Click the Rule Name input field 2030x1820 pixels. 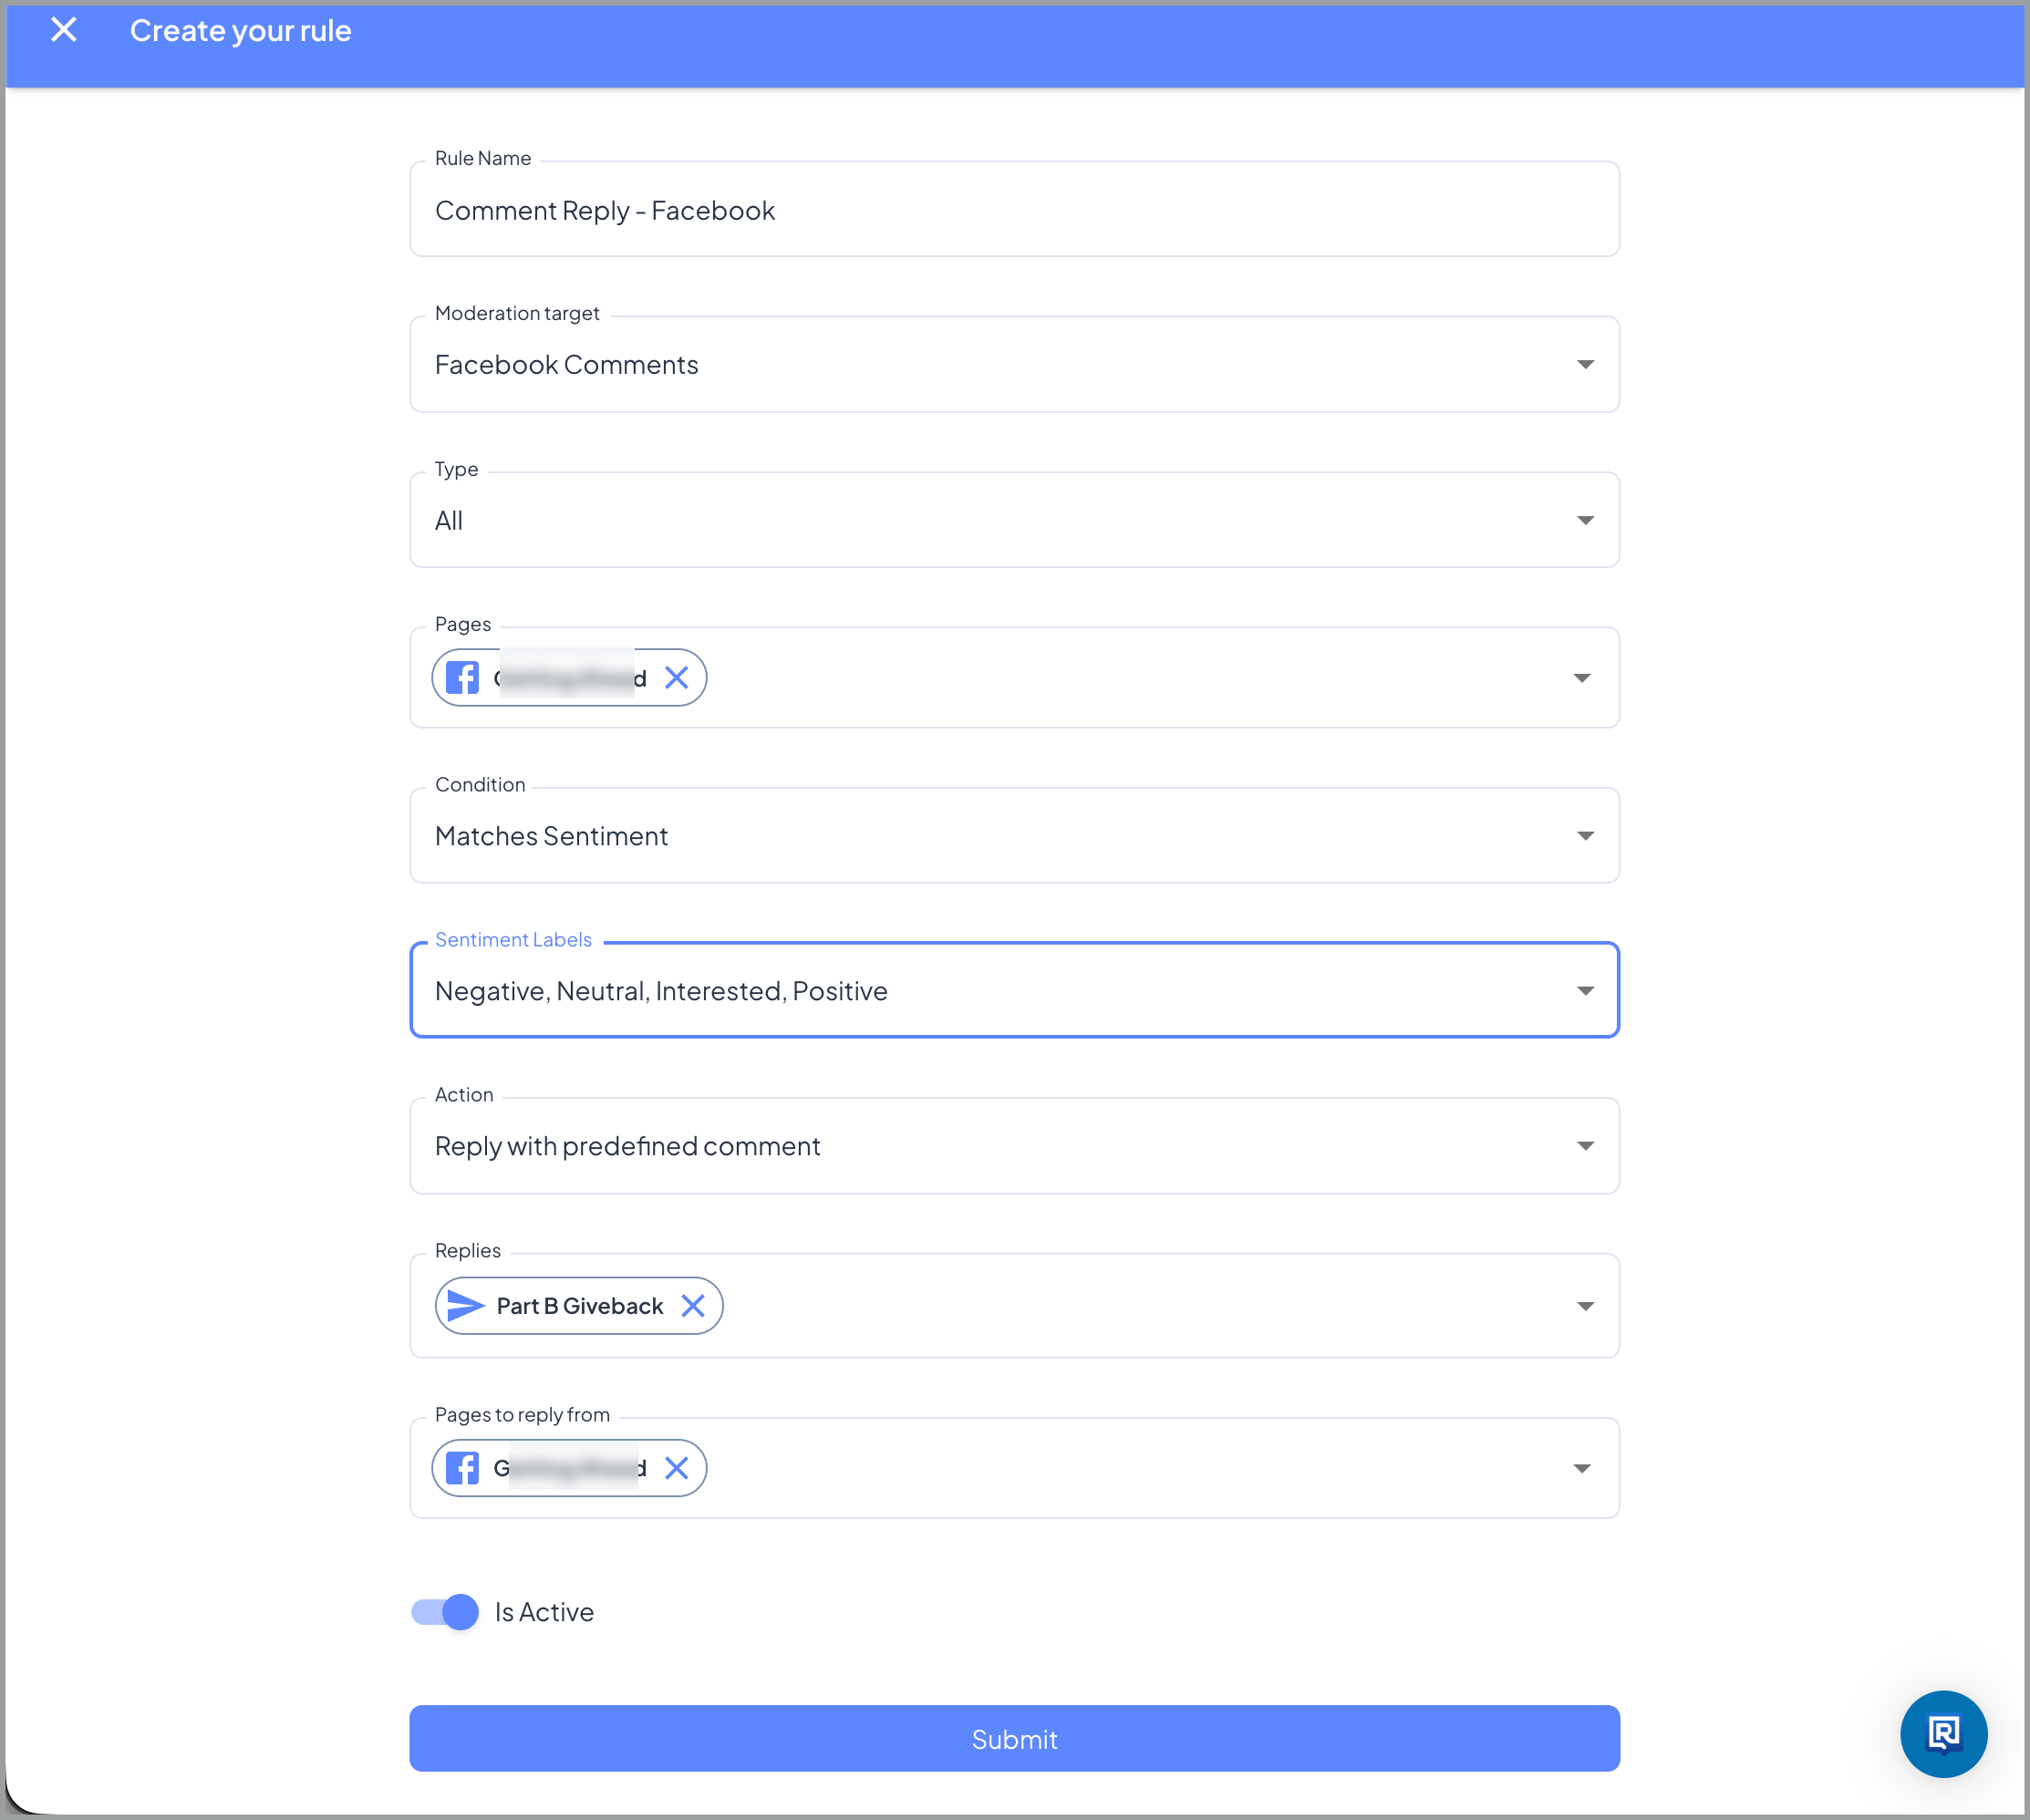click(x=1014, y=209)
